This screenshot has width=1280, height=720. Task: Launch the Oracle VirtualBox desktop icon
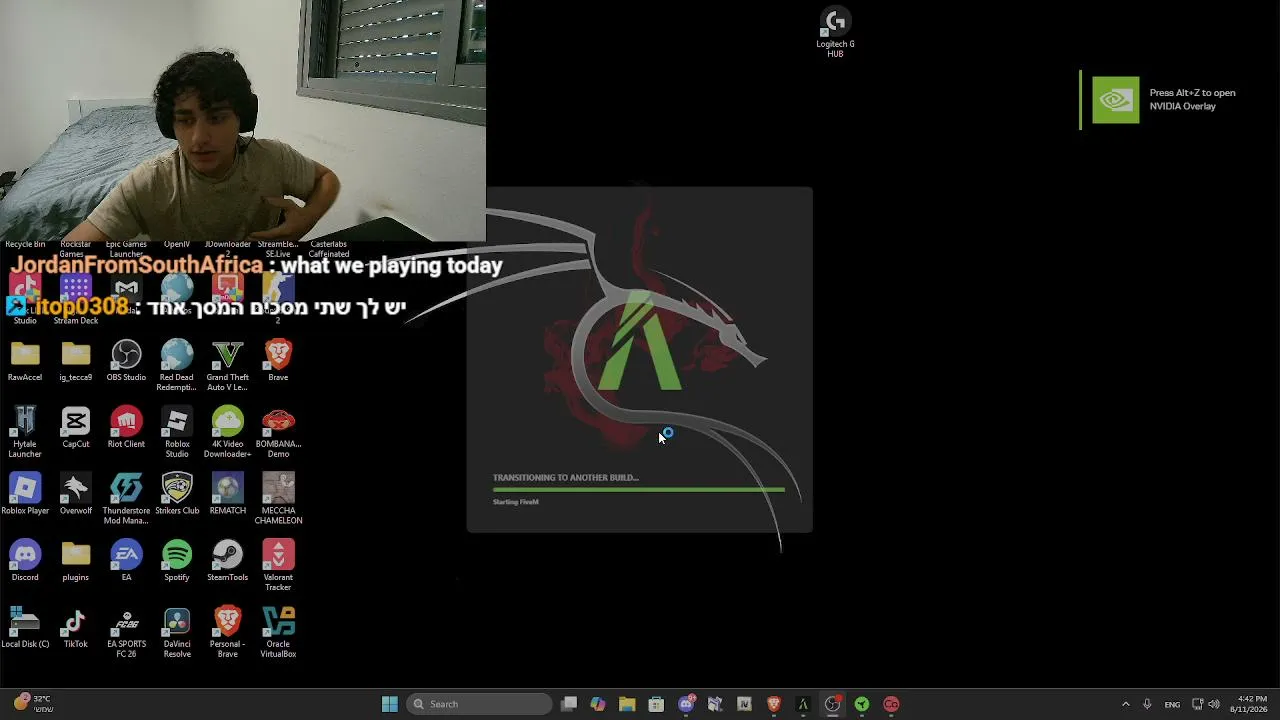(x=278, y=633)
